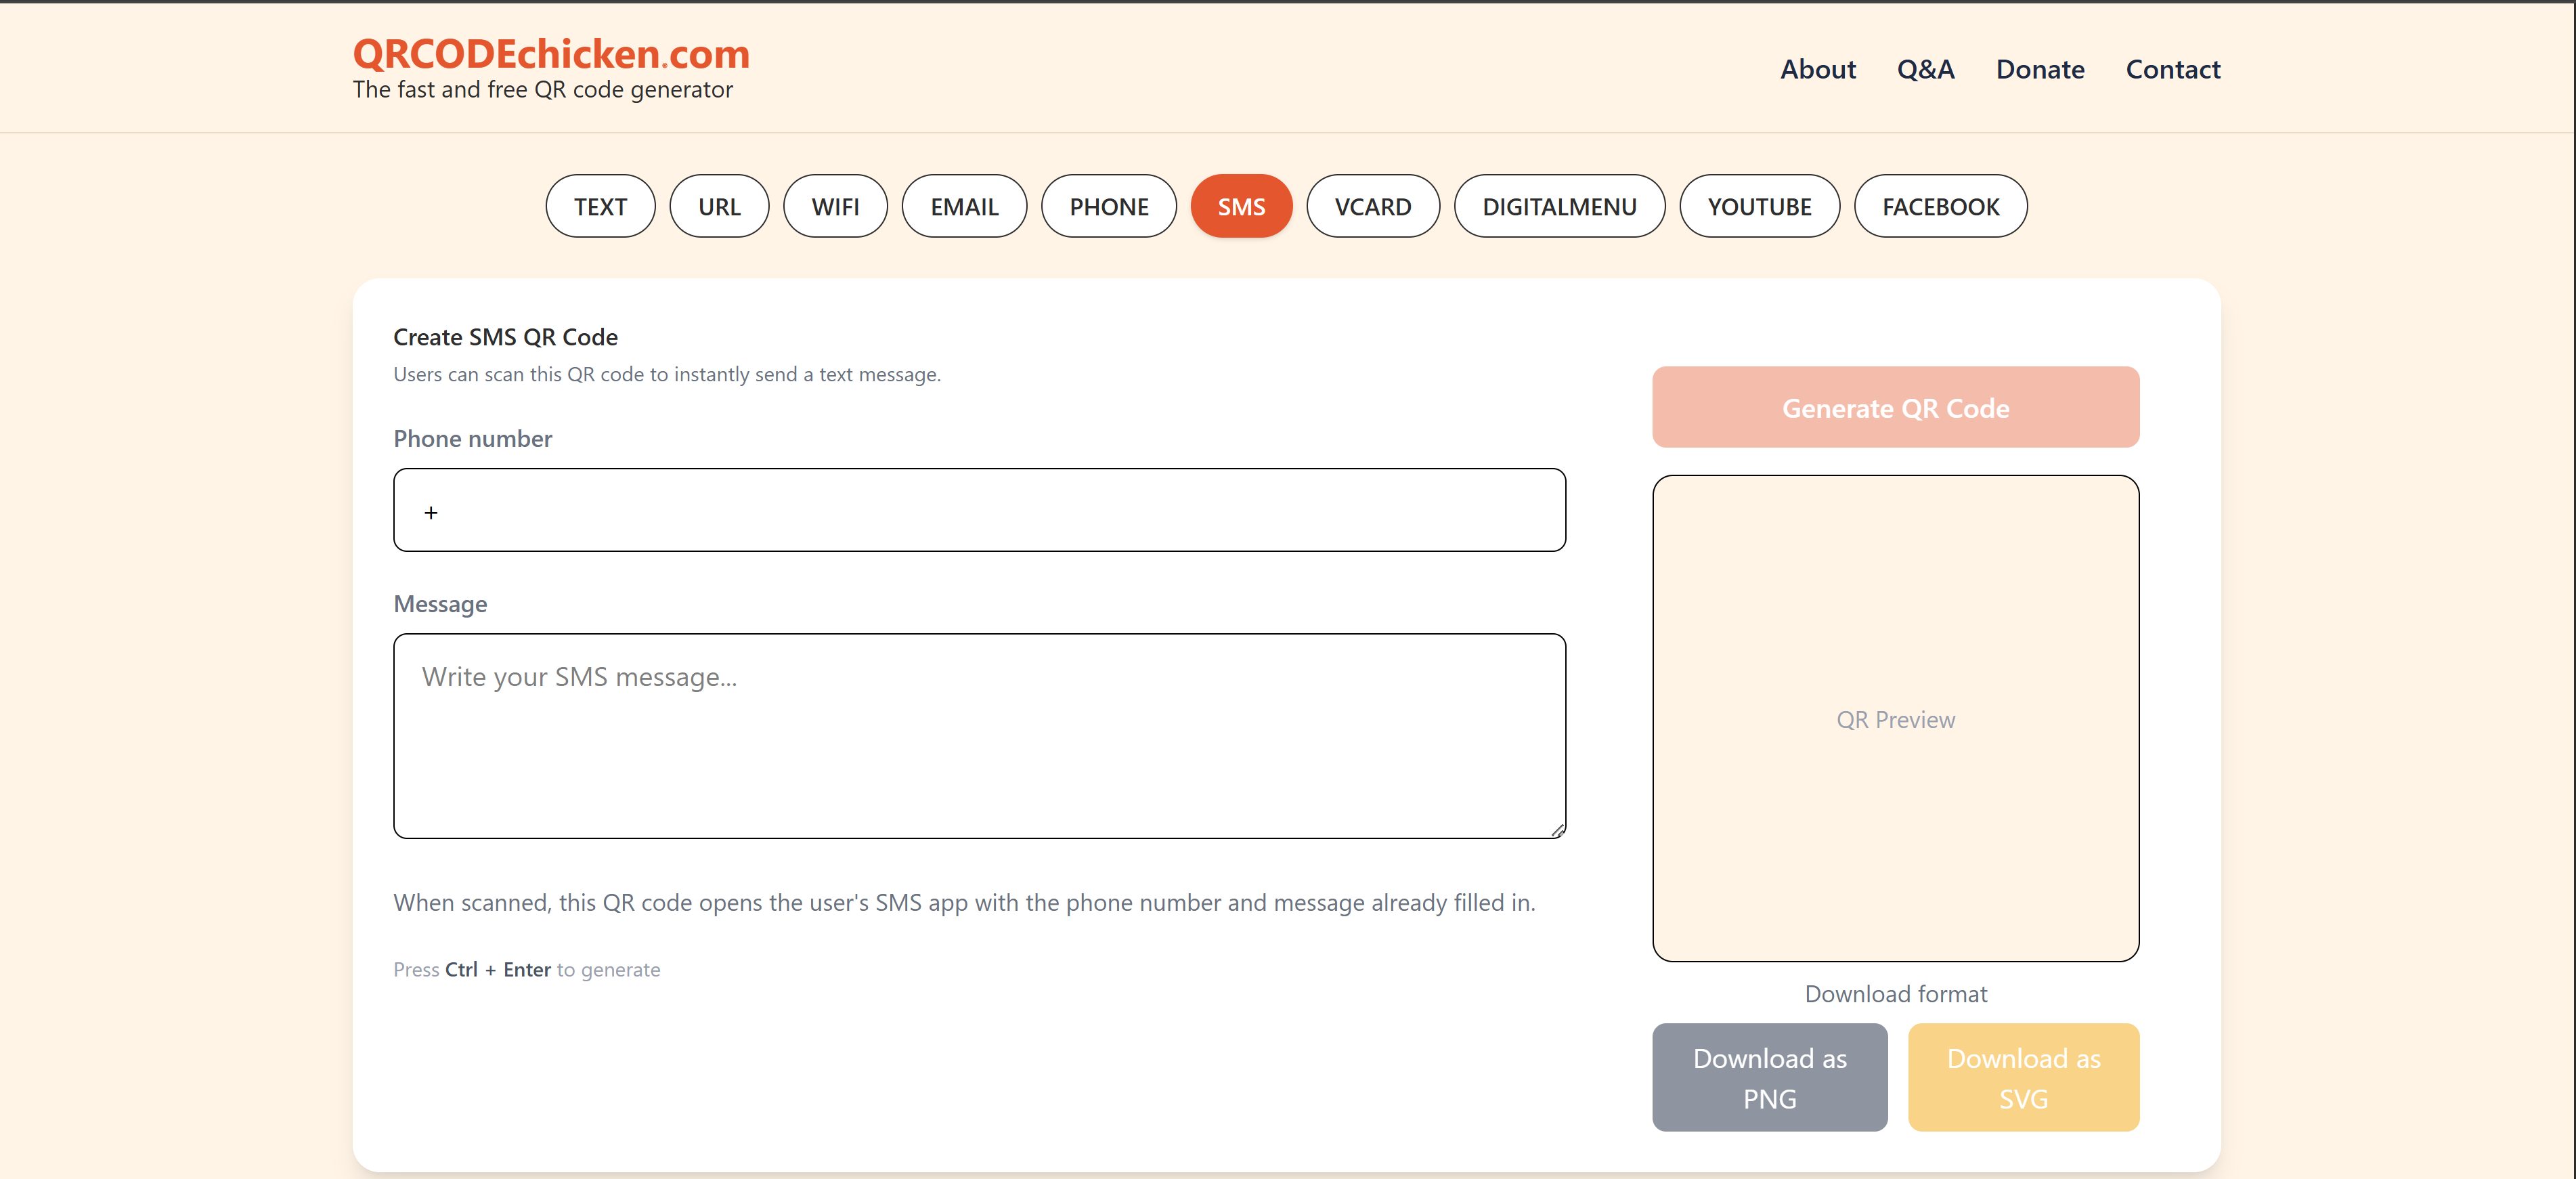Click the 'When scanned, this QR code opens' note
The image size is (2576, 1179).
[964, 903]
